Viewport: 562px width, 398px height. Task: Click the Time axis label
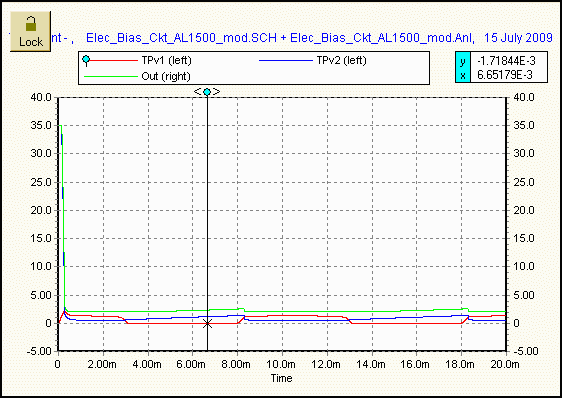coord(281,378)
